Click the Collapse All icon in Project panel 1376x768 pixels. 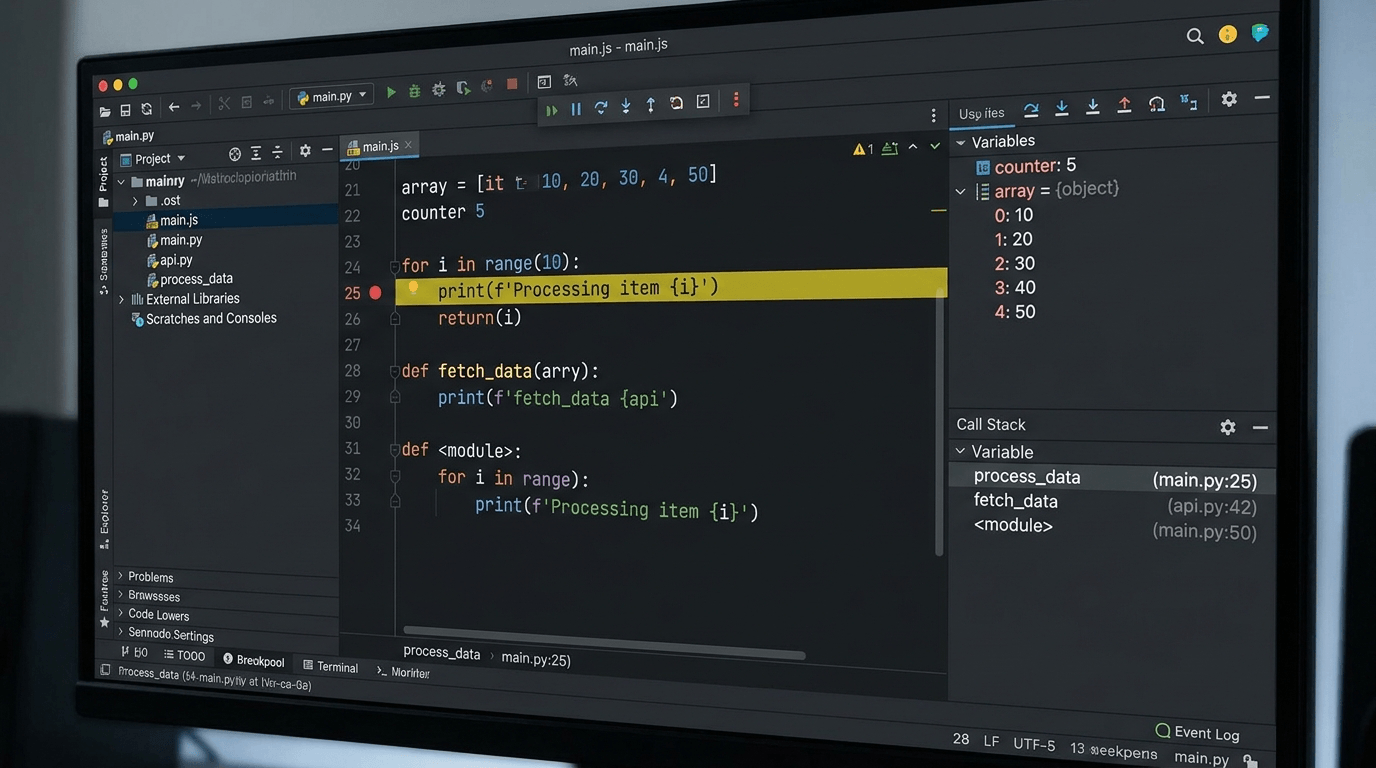pos(278,152)
